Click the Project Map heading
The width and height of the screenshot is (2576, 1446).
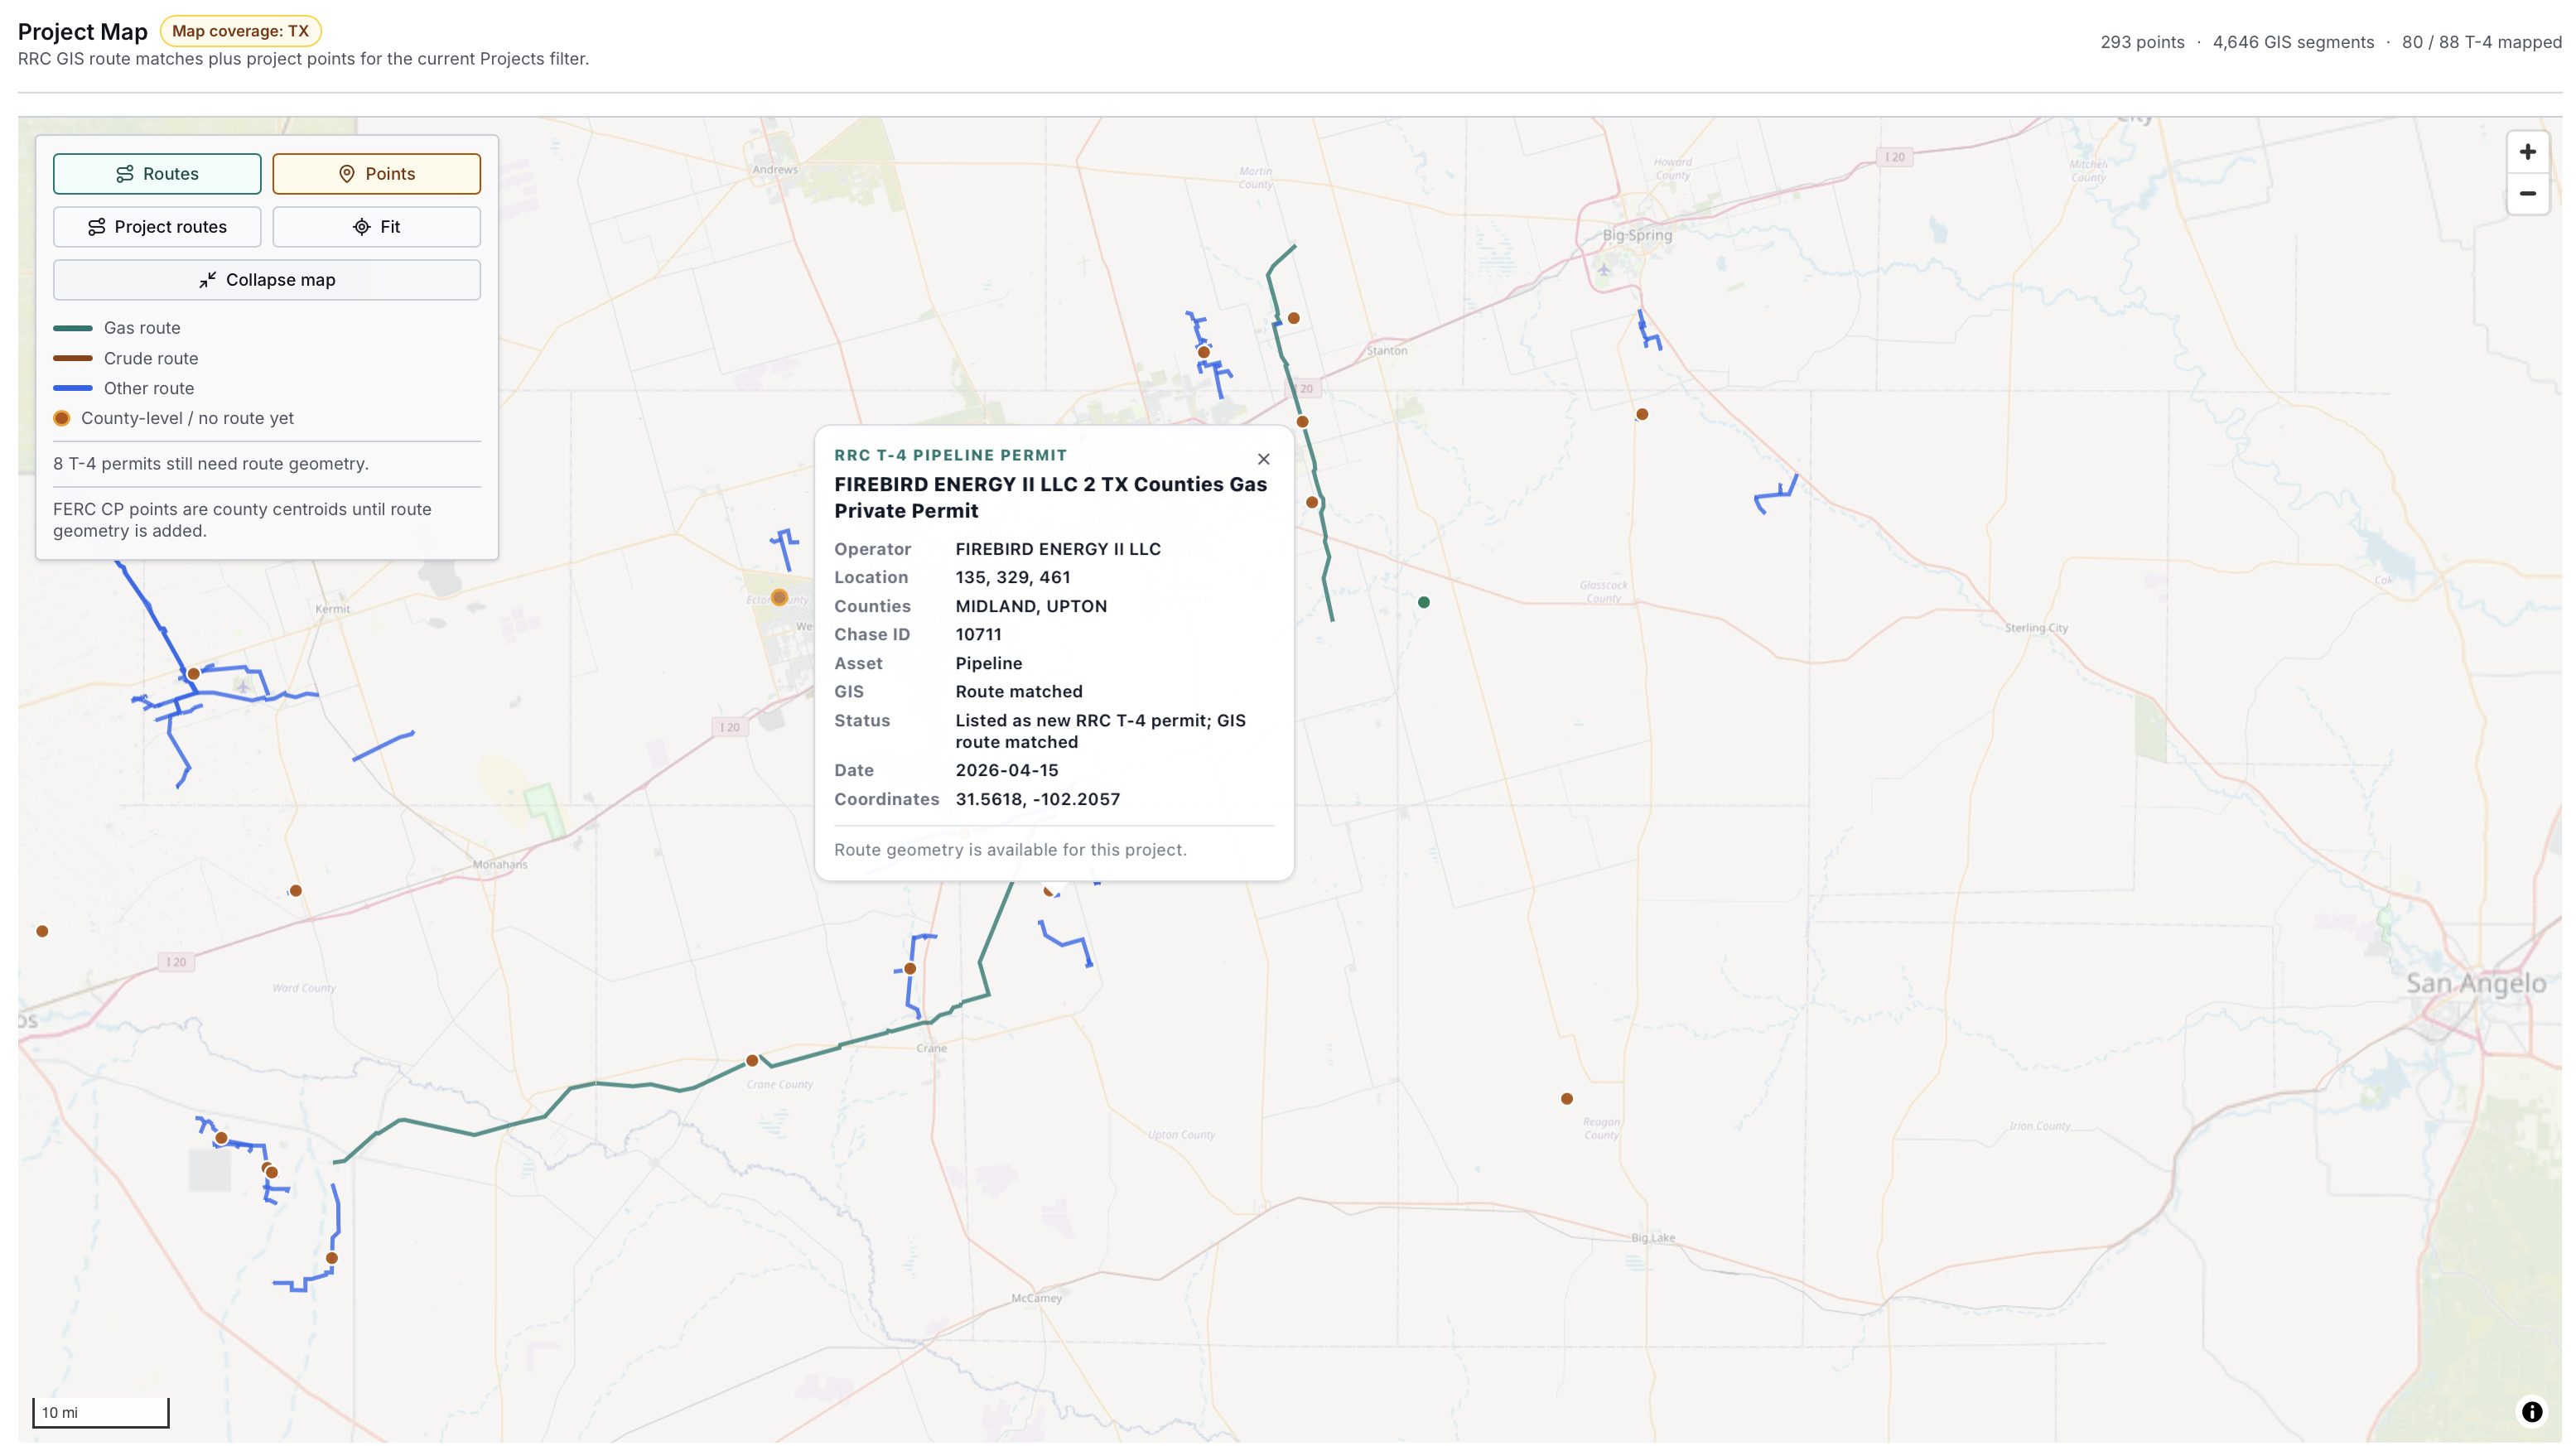82,32
